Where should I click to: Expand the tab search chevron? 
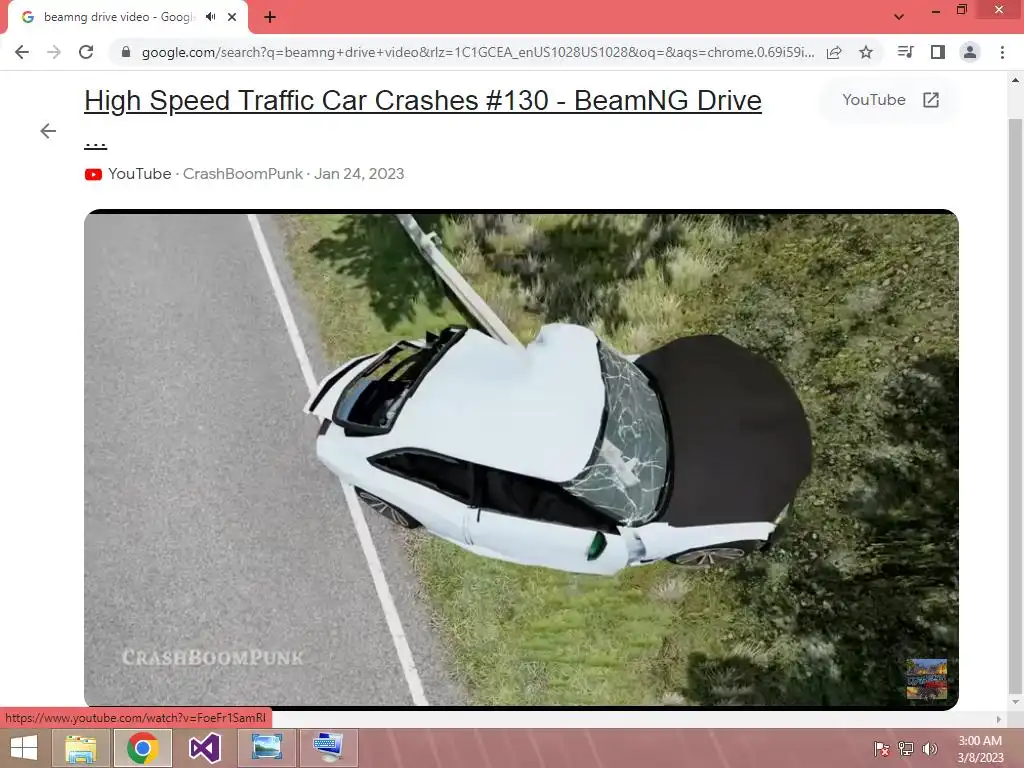click(899, 17)
